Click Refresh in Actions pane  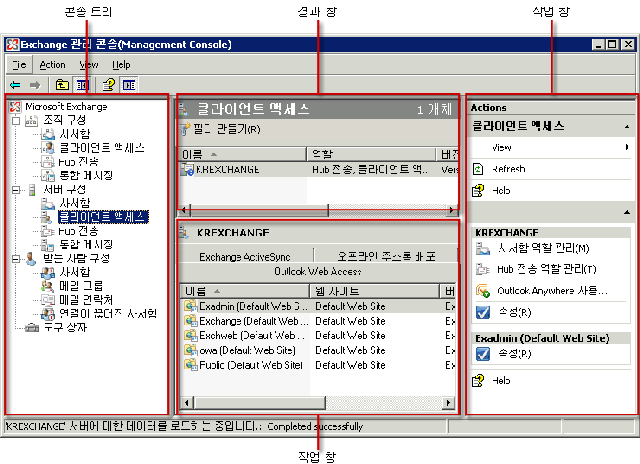point(508,169)
